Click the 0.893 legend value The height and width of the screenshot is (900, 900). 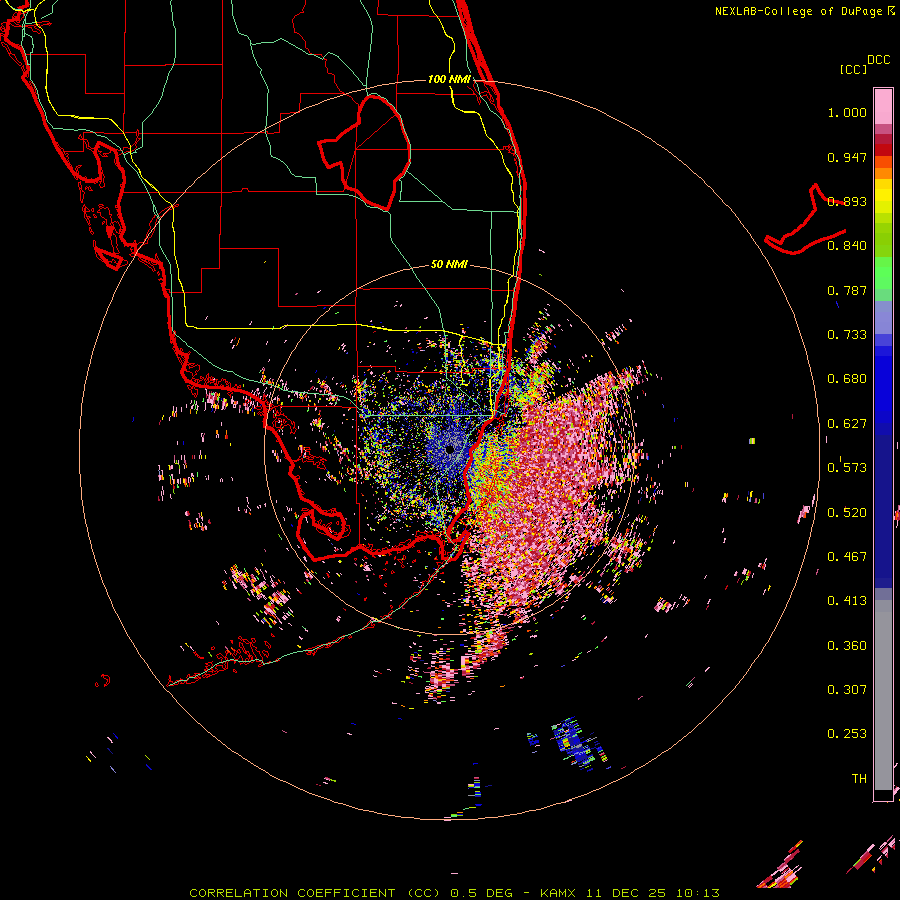[847, 201]
